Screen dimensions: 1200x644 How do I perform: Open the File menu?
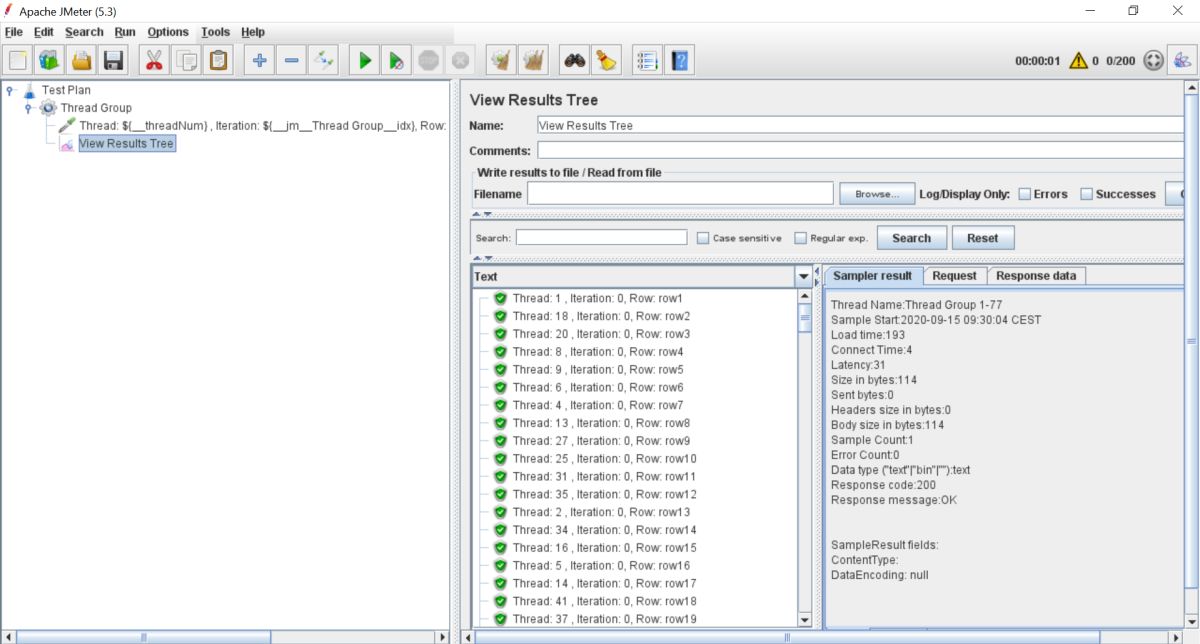(x=13, y=32)
